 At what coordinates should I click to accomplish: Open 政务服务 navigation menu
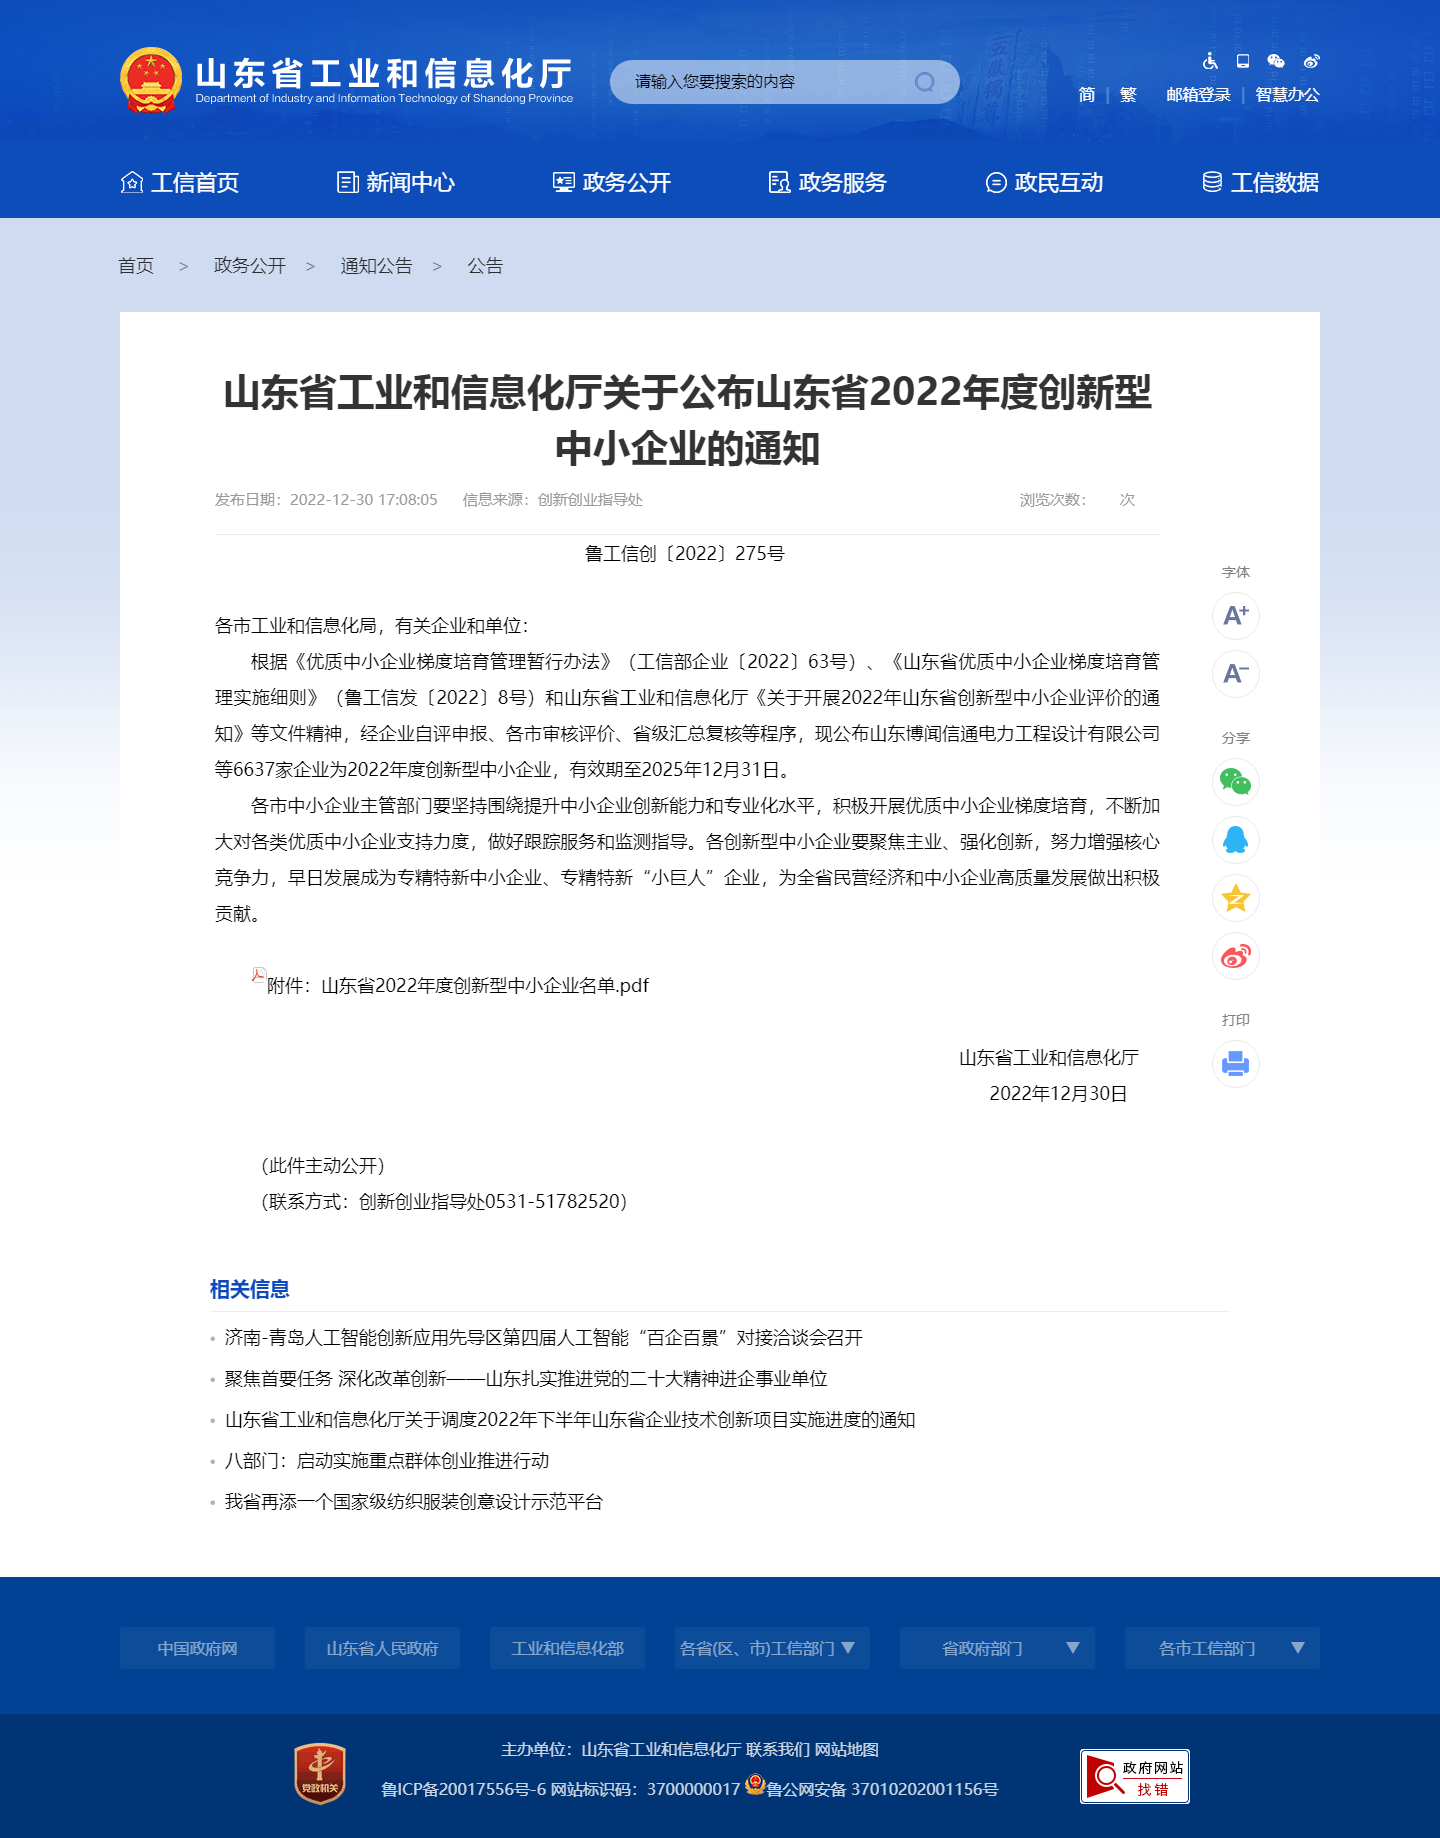click(827, 183)
